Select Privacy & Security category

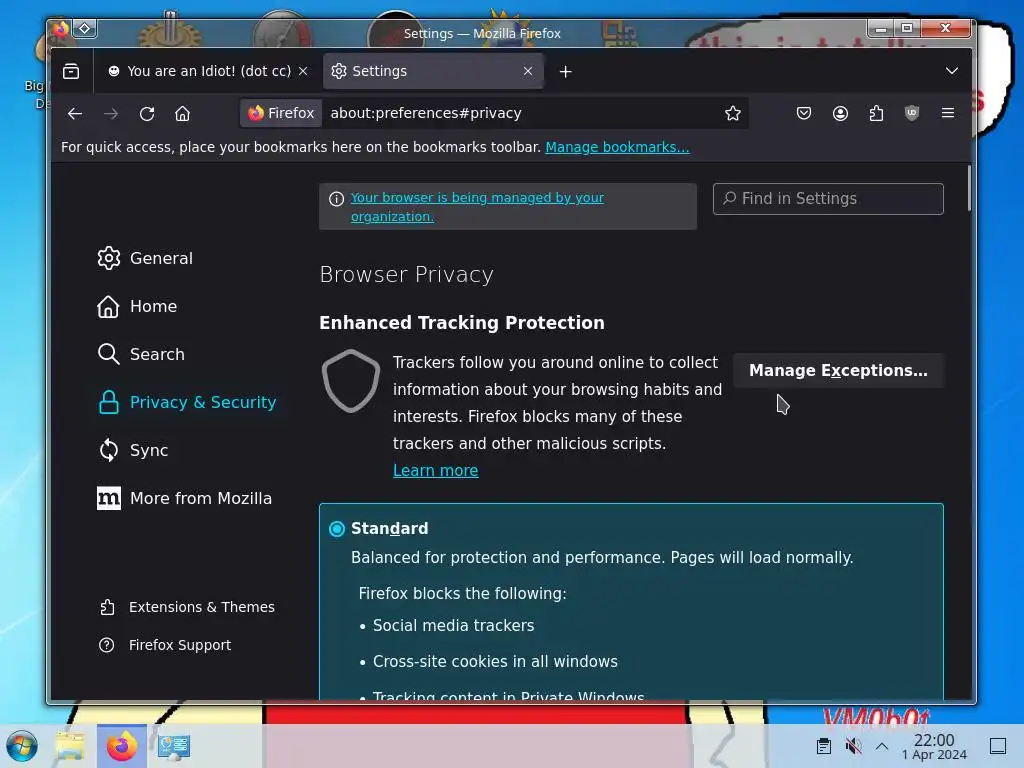pos(187,402)
